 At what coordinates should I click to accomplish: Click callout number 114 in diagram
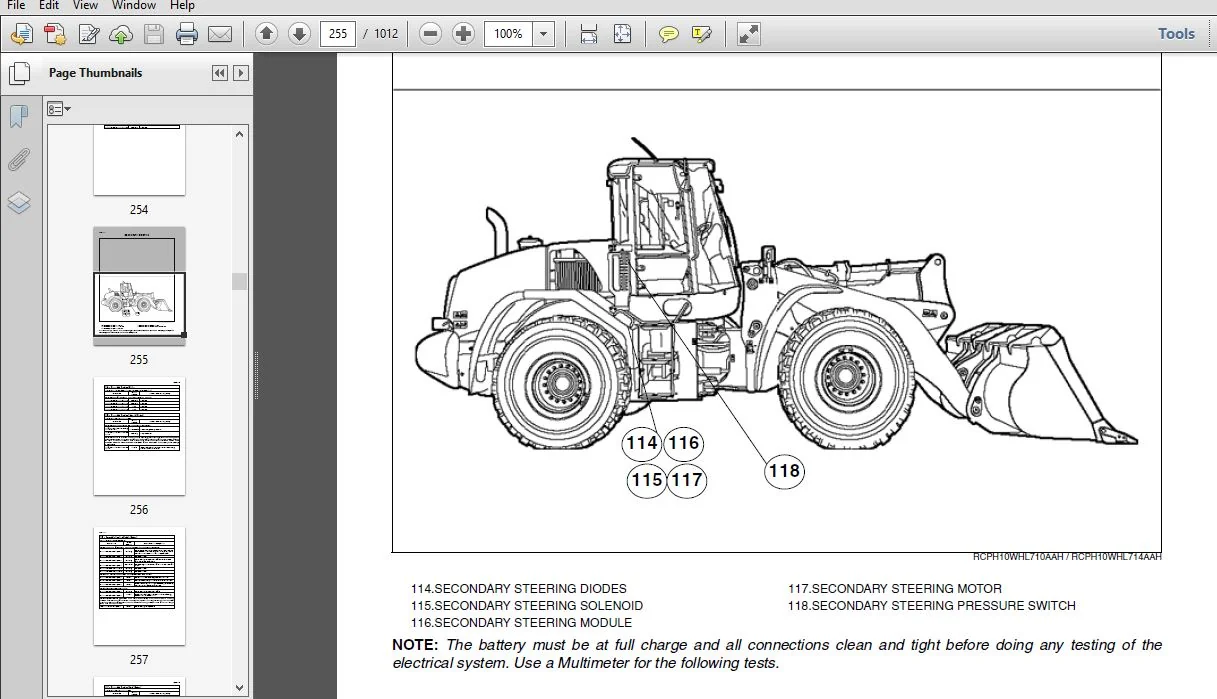(642, 443)
